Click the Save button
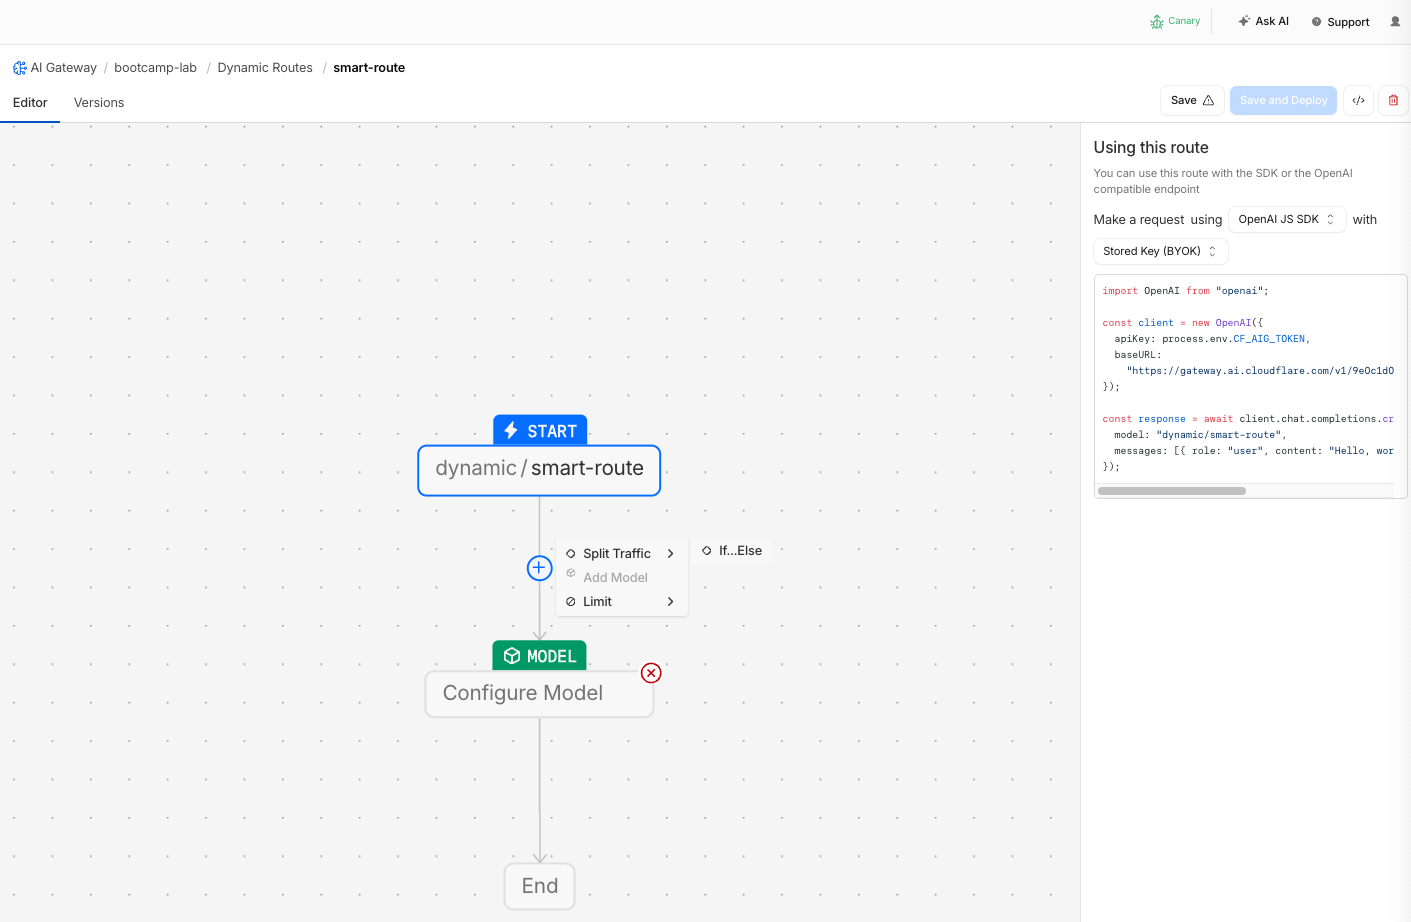Viewport: 1411px width, 922px height. (1192, 100)
